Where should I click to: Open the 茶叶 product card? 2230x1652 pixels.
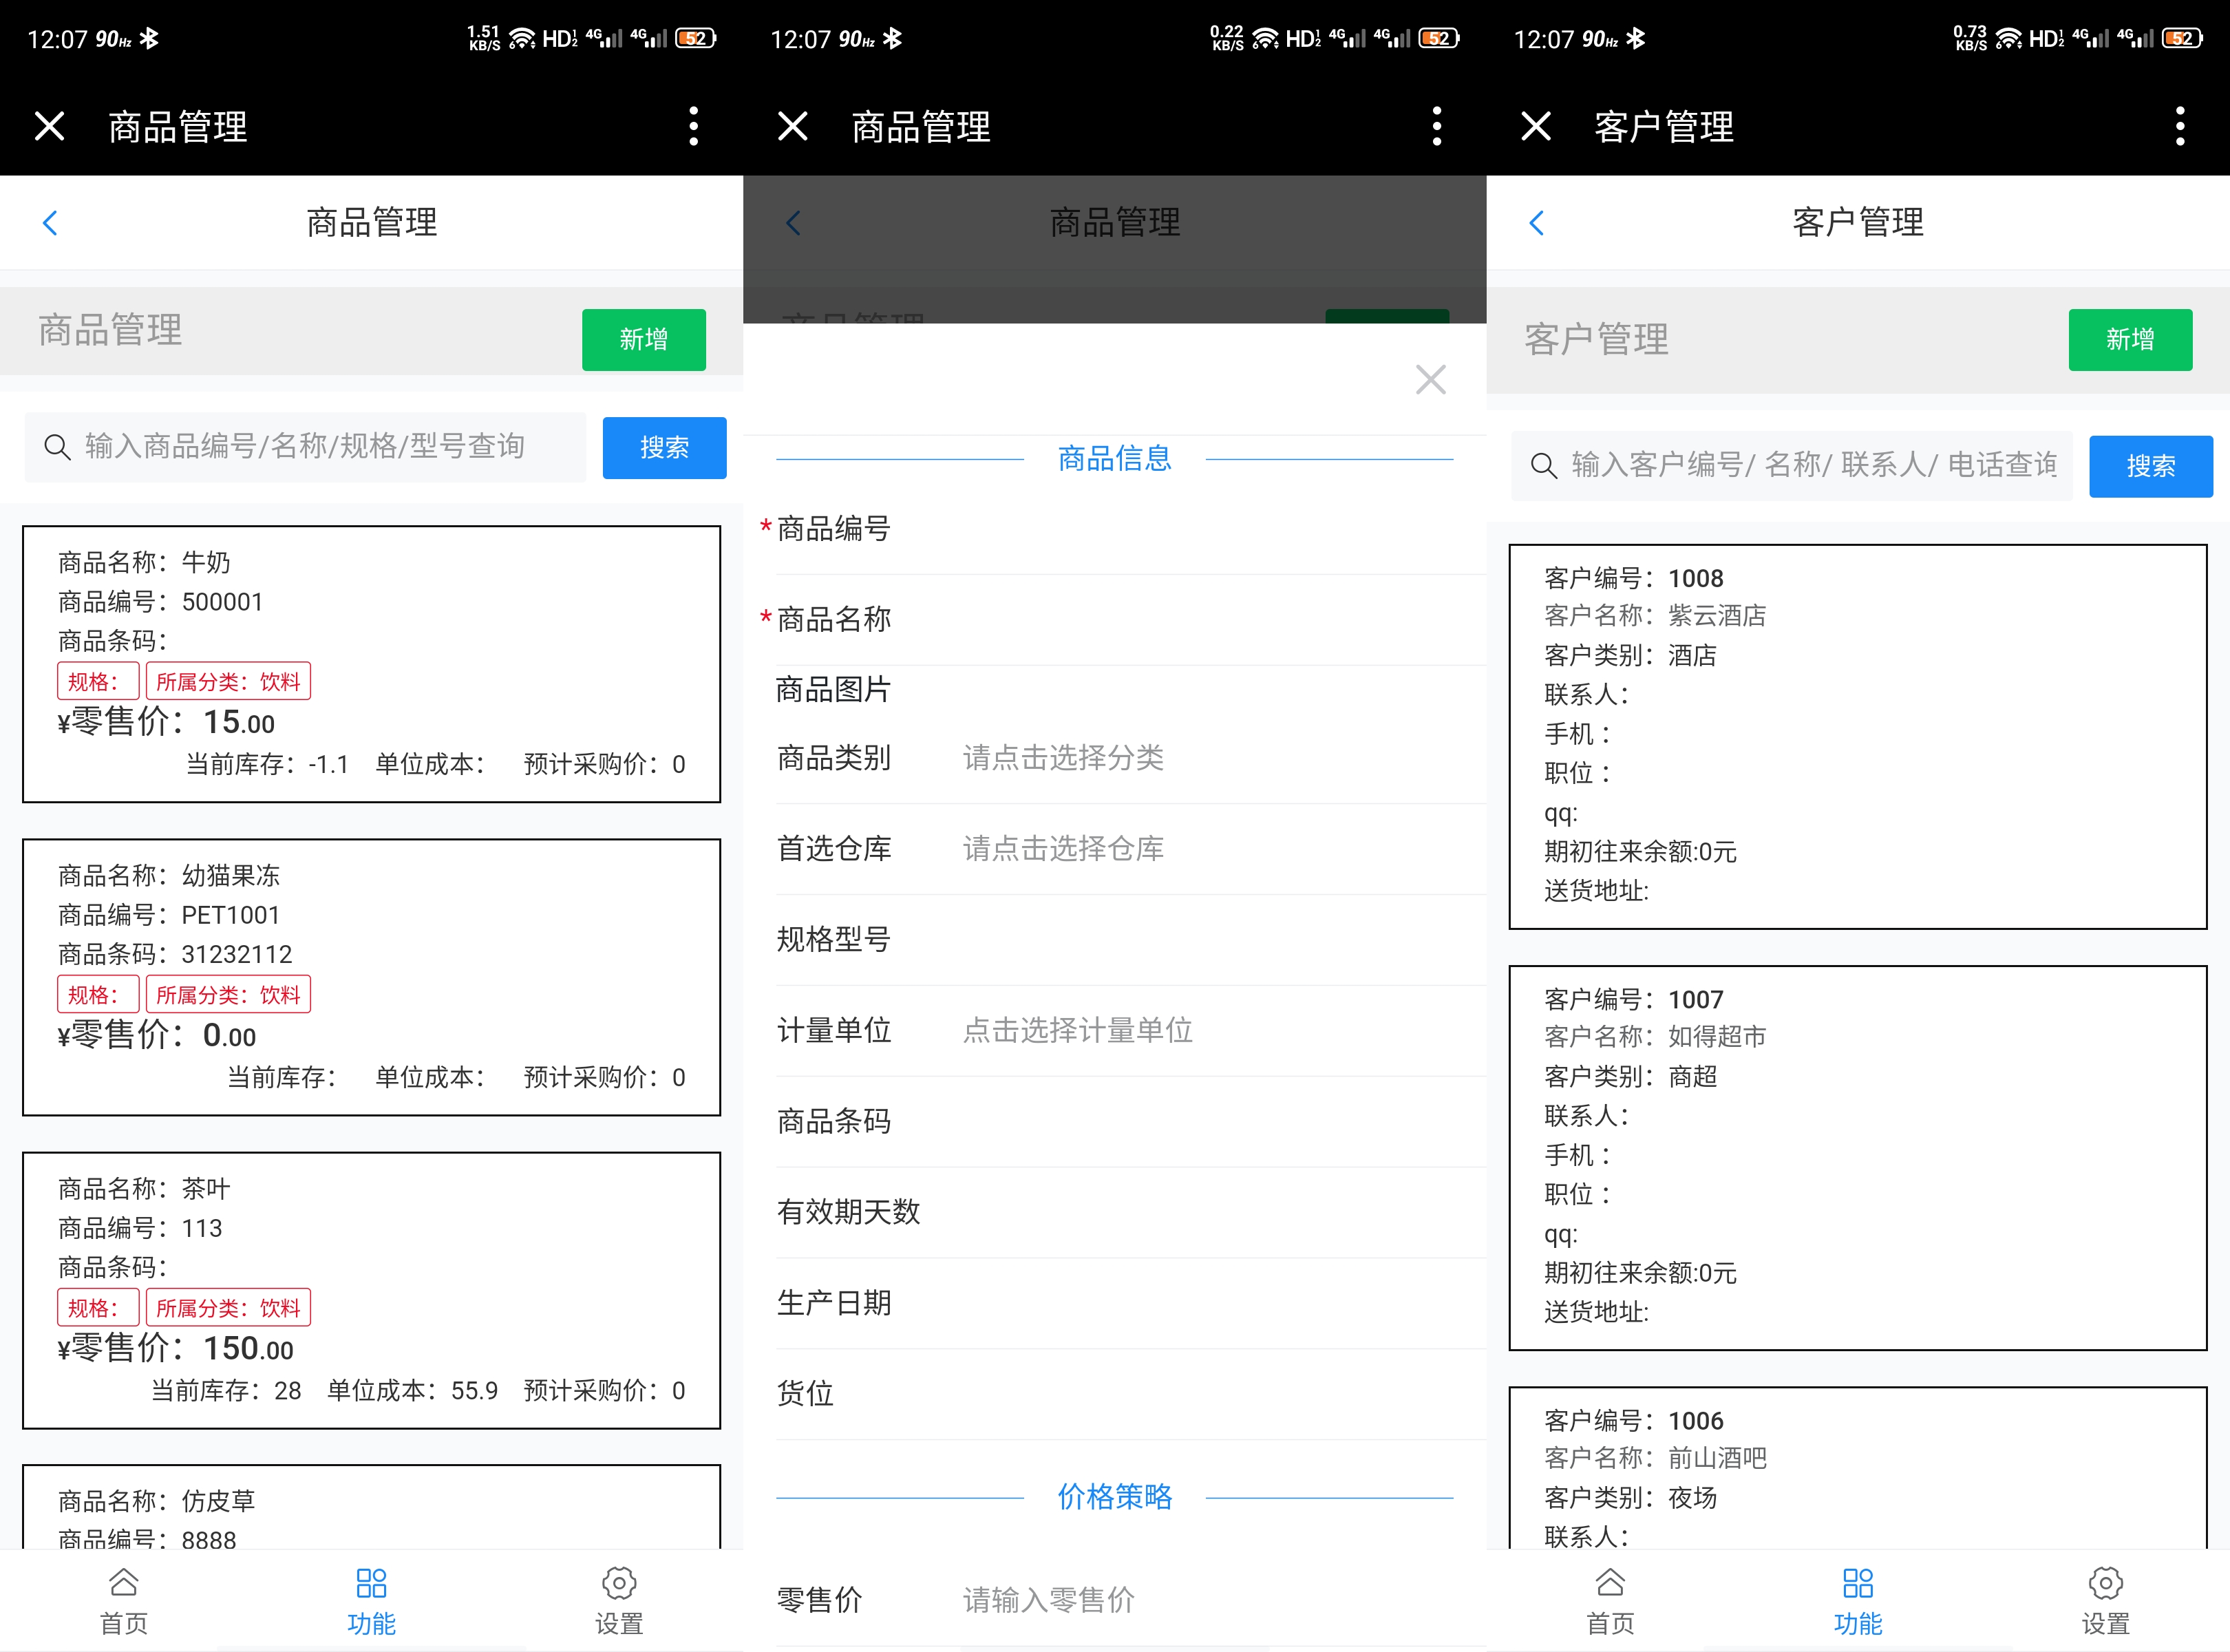[371, 1290]
